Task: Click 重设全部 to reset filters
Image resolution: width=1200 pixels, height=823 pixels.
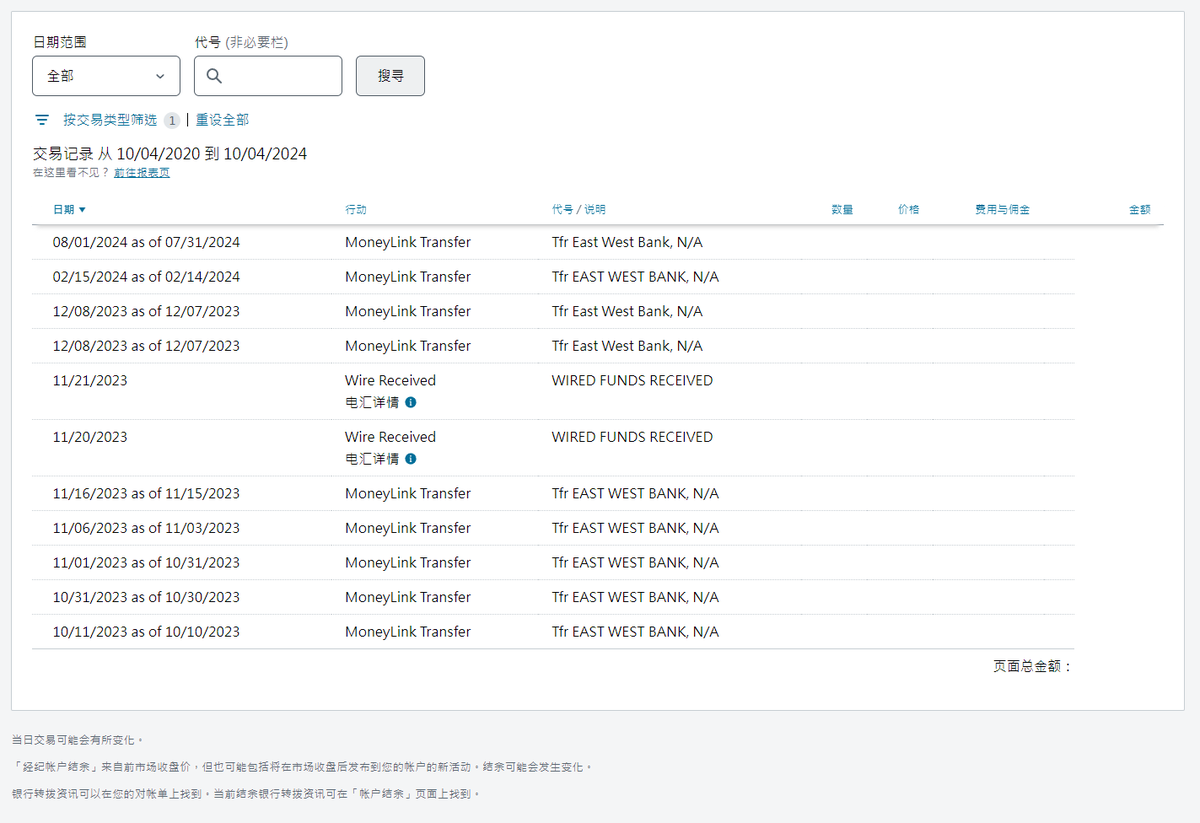Action: point(222,120)
